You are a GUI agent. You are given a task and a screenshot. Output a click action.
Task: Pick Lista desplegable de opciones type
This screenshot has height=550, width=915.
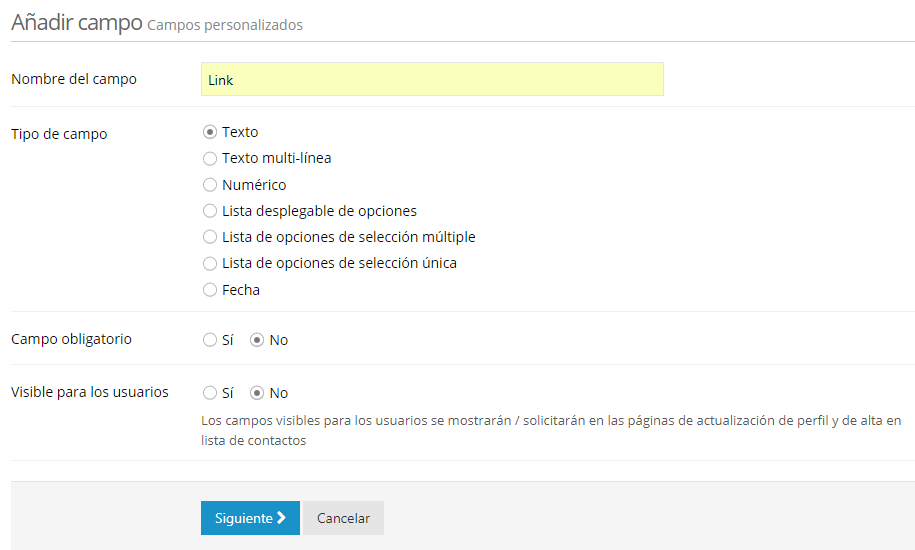tap(210, 211)
